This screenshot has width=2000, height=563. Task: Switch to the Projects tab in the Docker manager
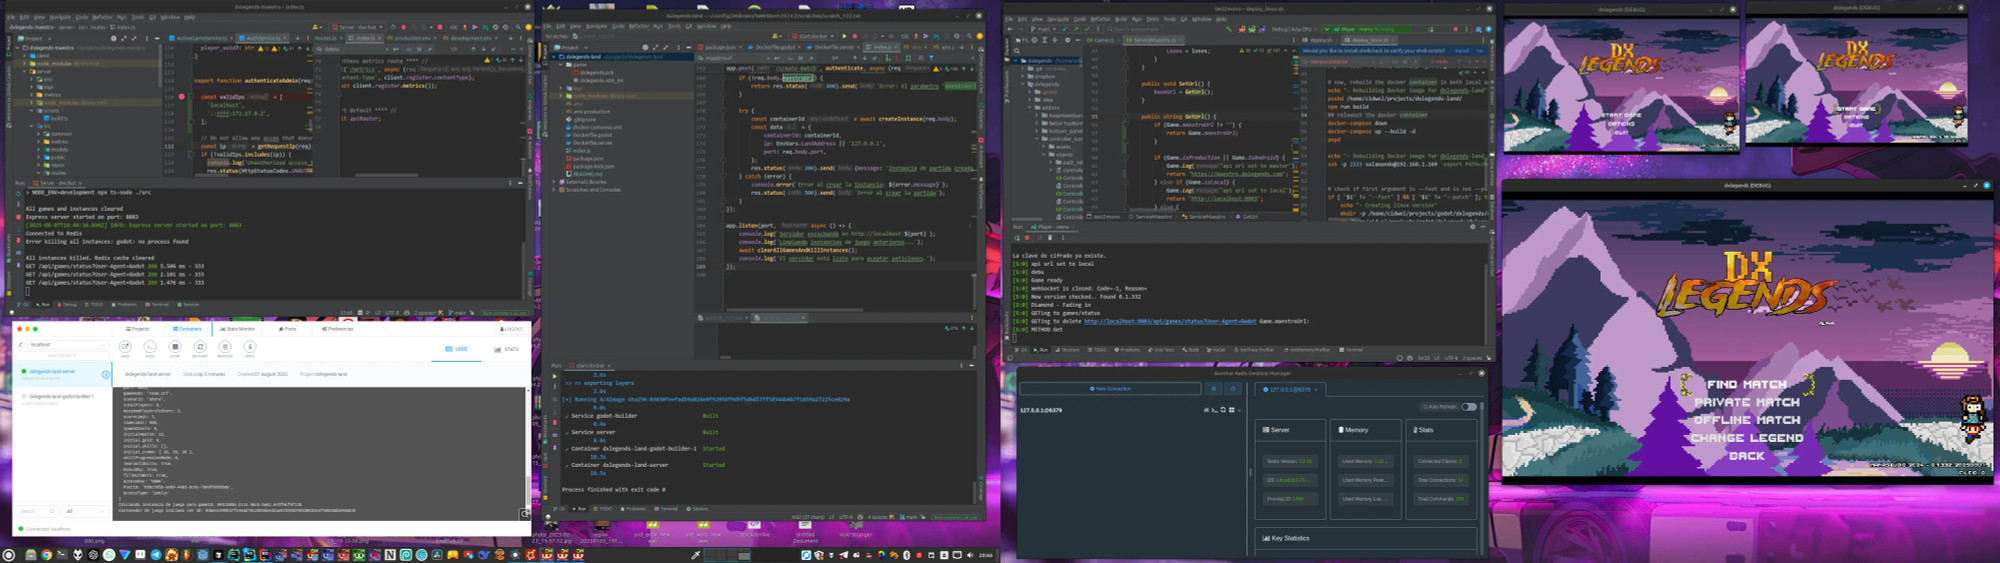(x=137, y=329)
